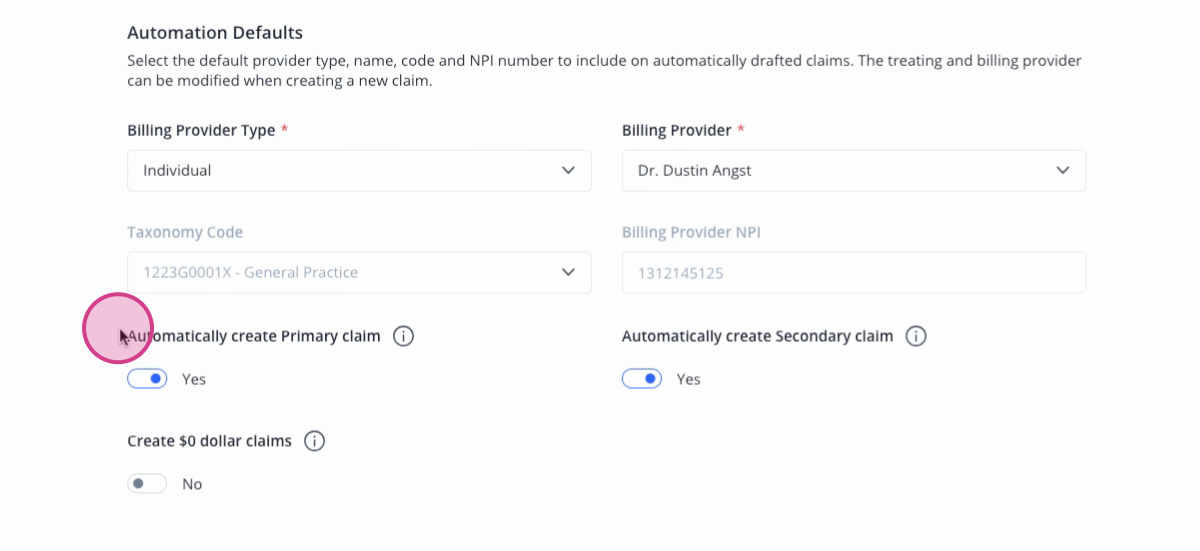Click the Create $0 dollar claims label
1200x551 pixels.
tap(210, 441)
